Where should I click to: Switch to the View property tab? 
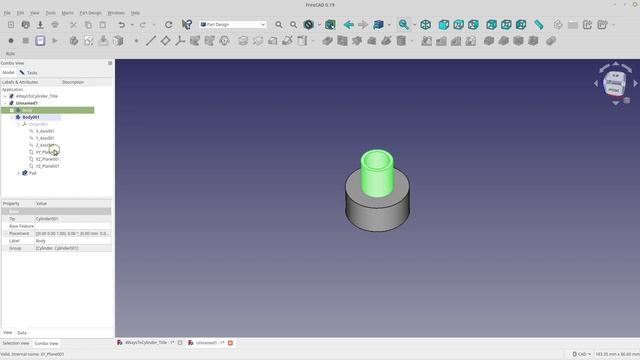tap(8, 333)
